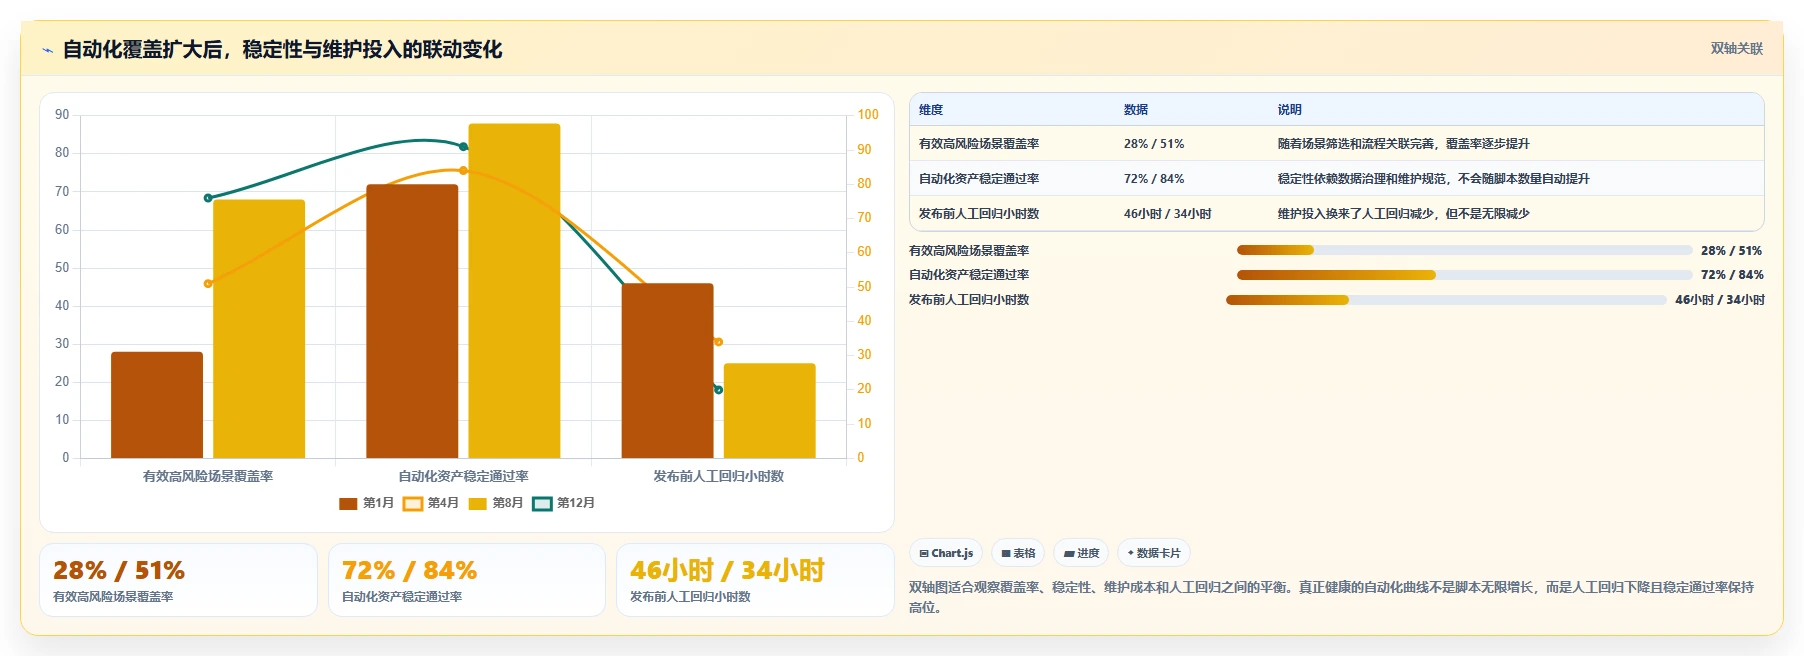Click the 发布前人工回归小时数 x-axis label
This screenshot has width=1804, height=656.
click(718, 476)
